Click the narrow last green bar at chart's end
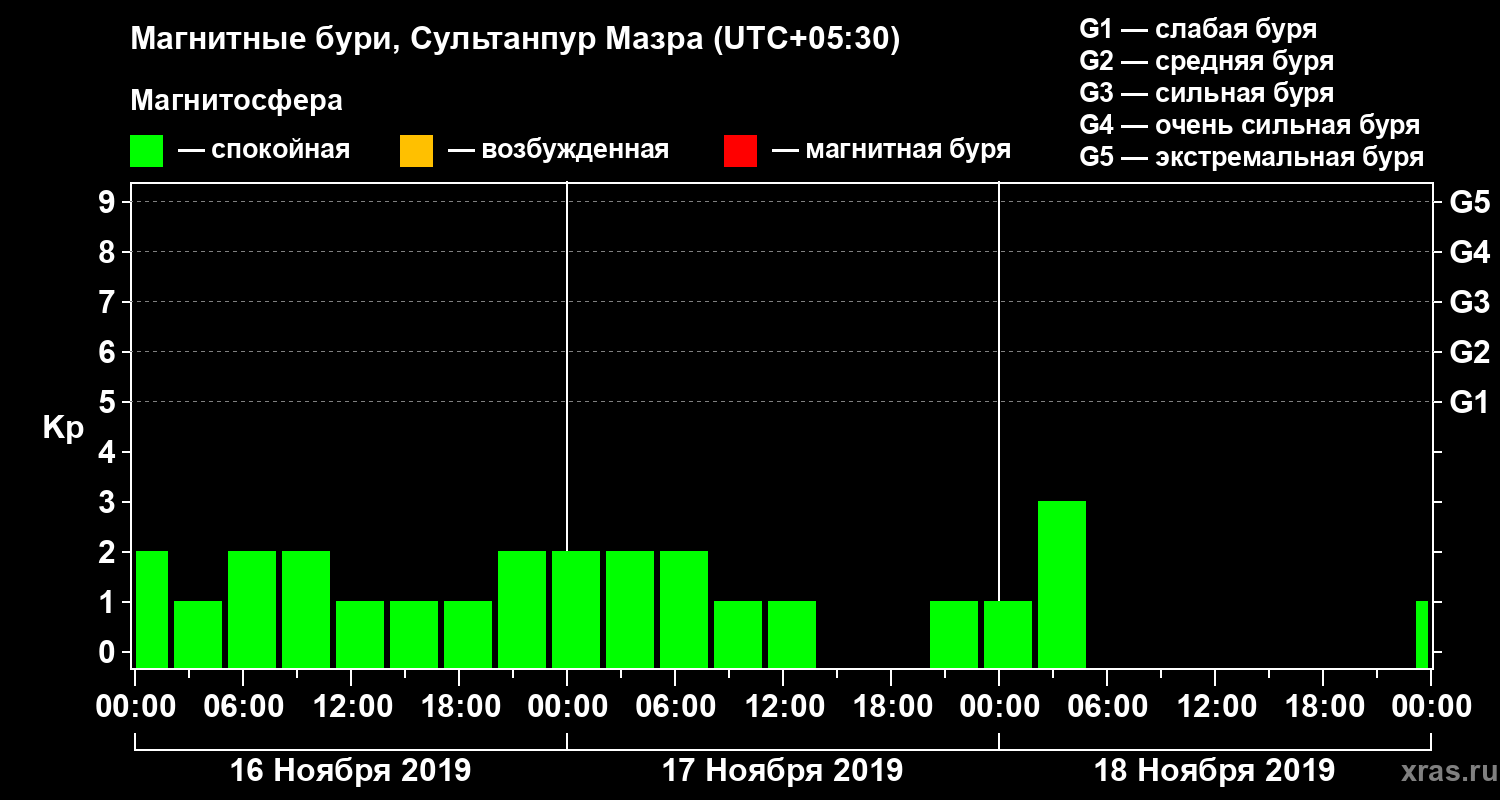The image size is (1500, 800). (1422, 634)
